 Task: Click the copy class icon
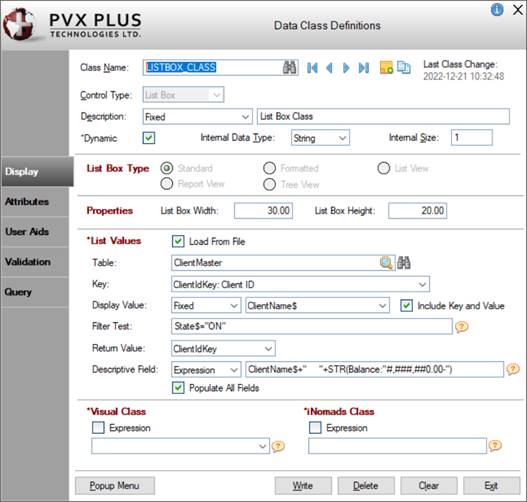click(404, 68)
